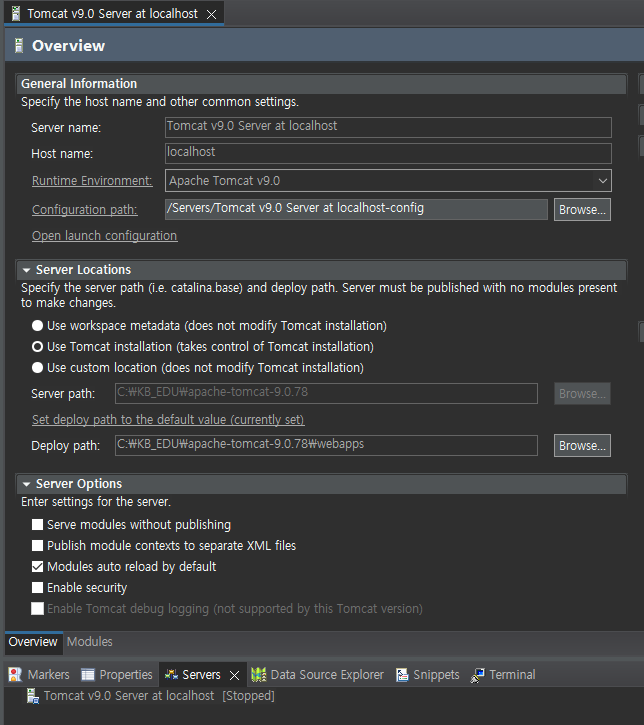Click the Server Locations section title
Screen dimensions: 644x725
click(x=83, y=270)
